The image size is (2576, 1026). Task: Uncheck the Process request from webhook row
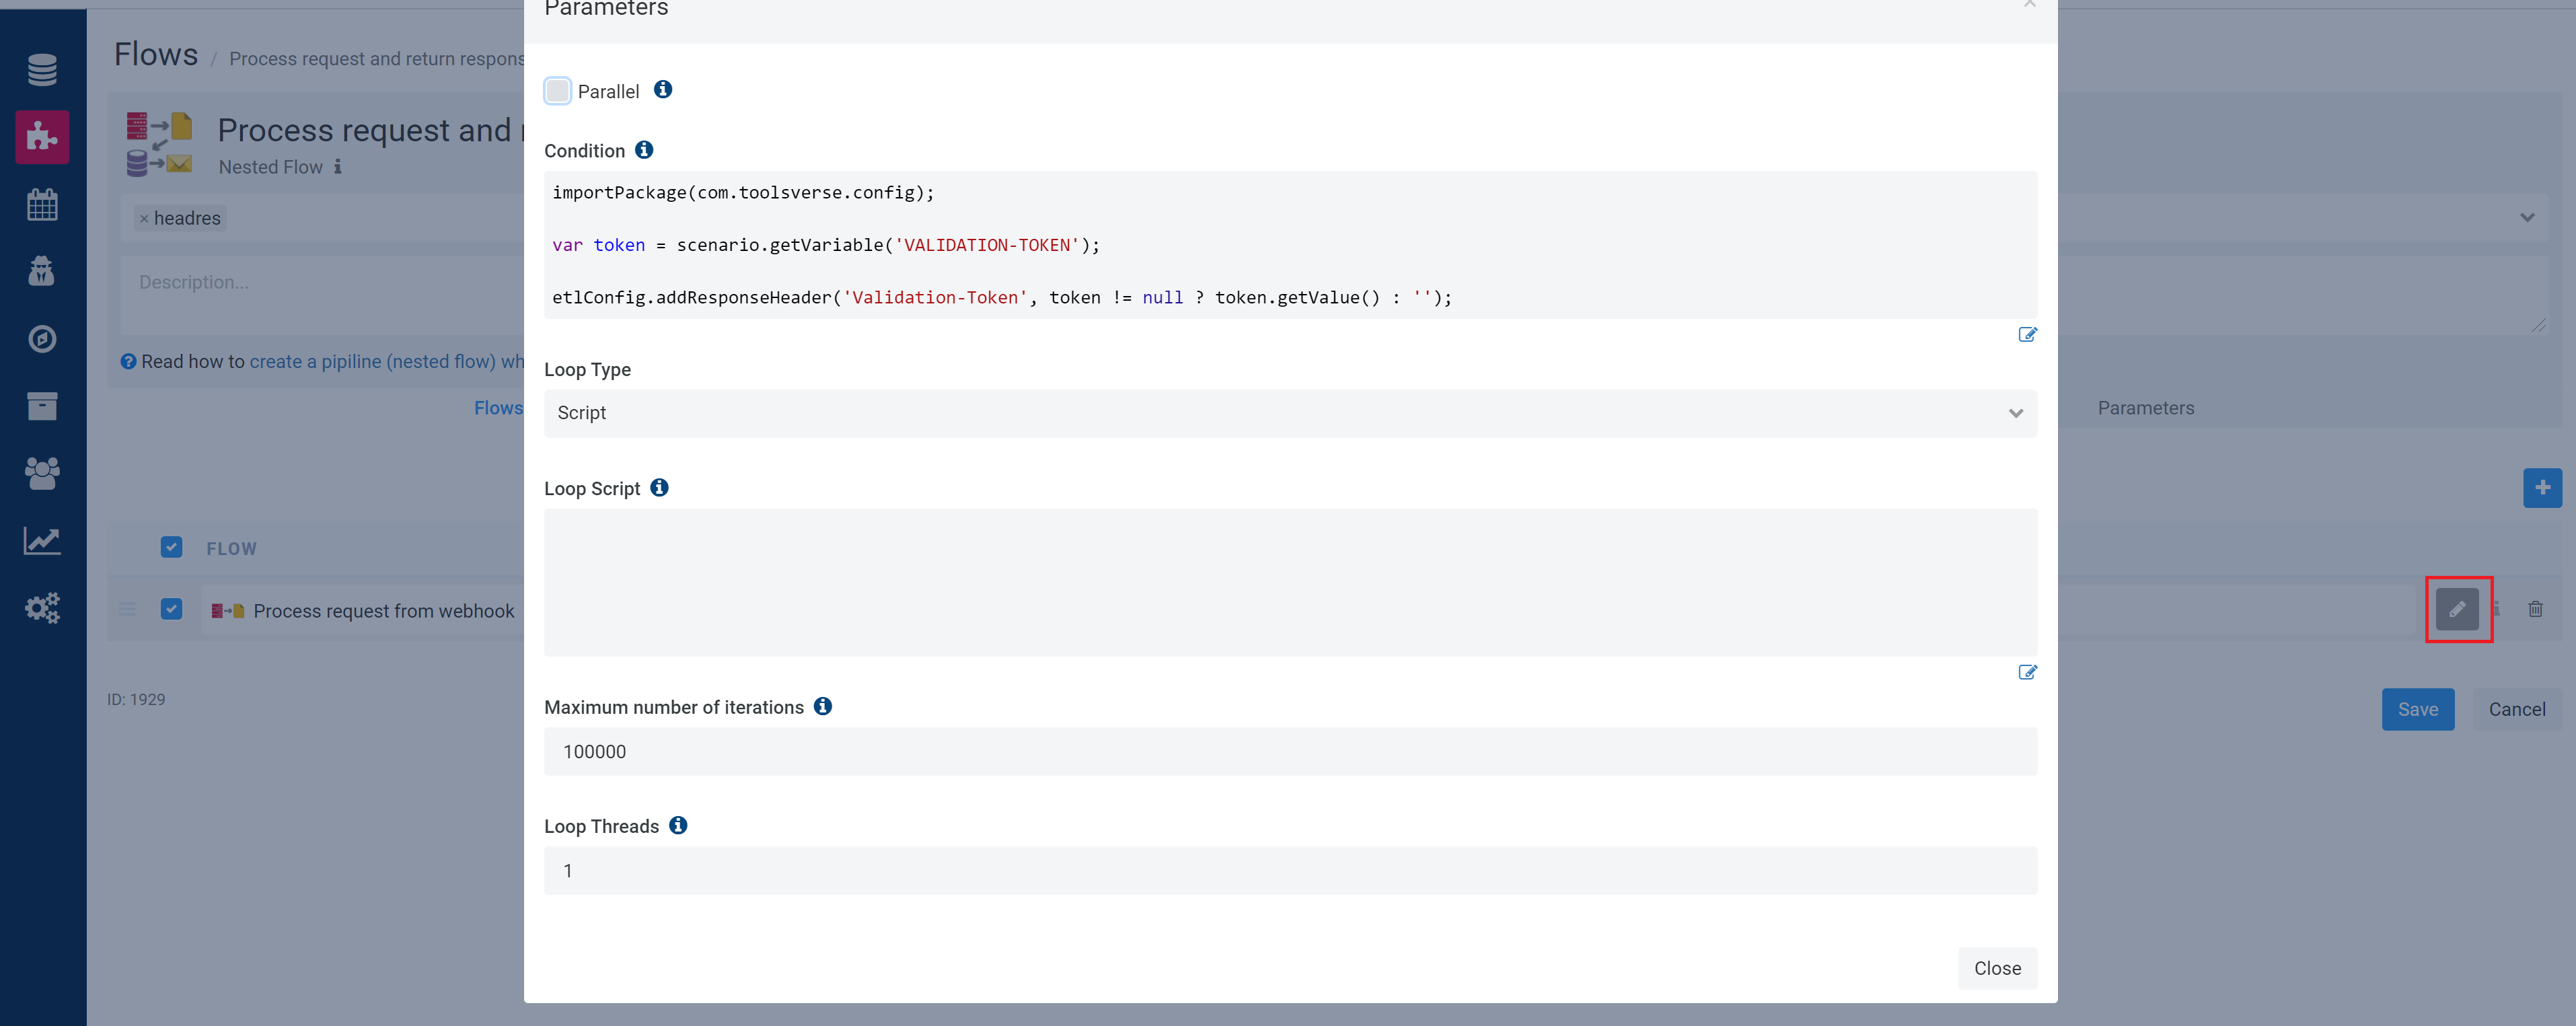point(171,610)
